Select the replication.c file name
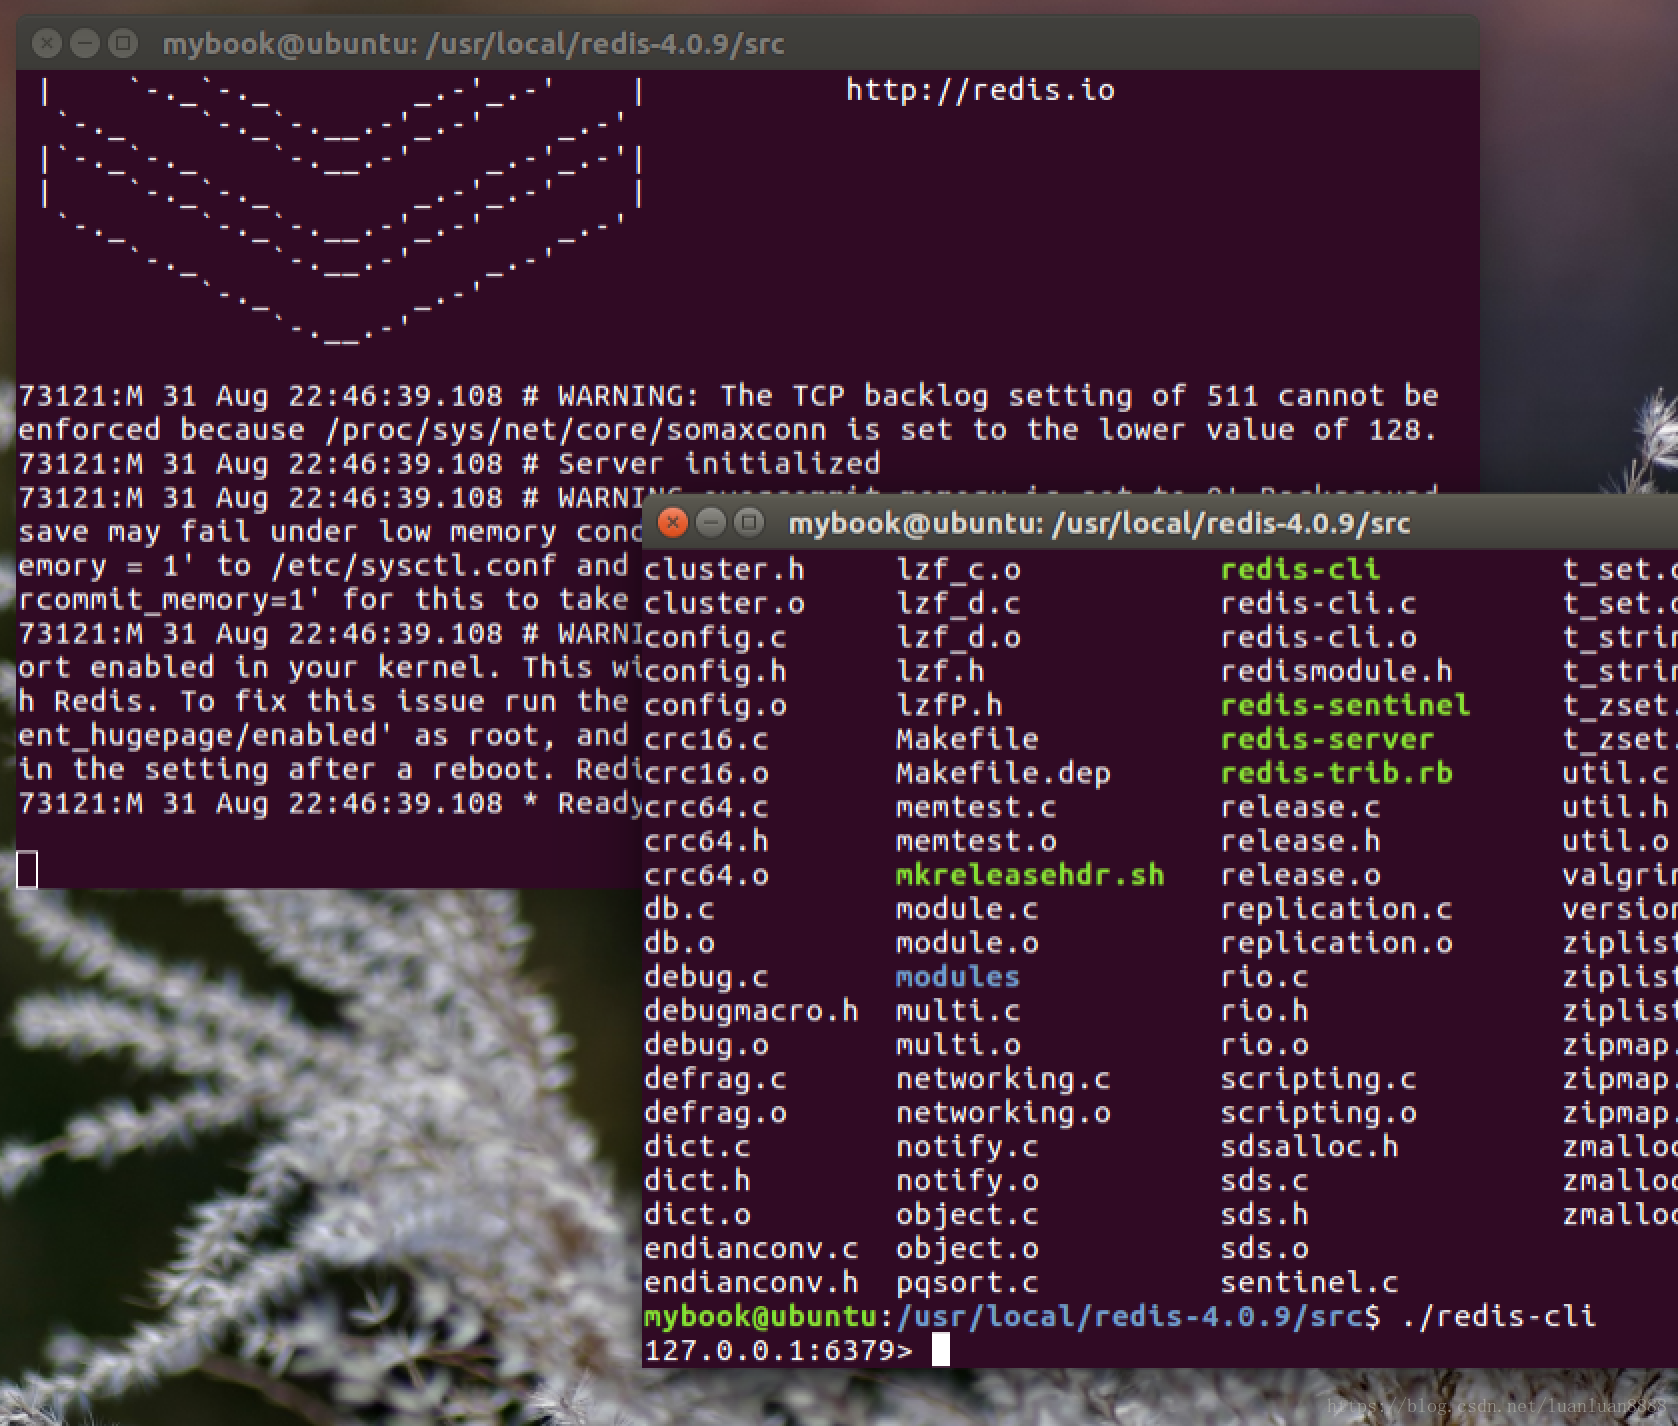 pyautogui.click(x=1336, y=909)
